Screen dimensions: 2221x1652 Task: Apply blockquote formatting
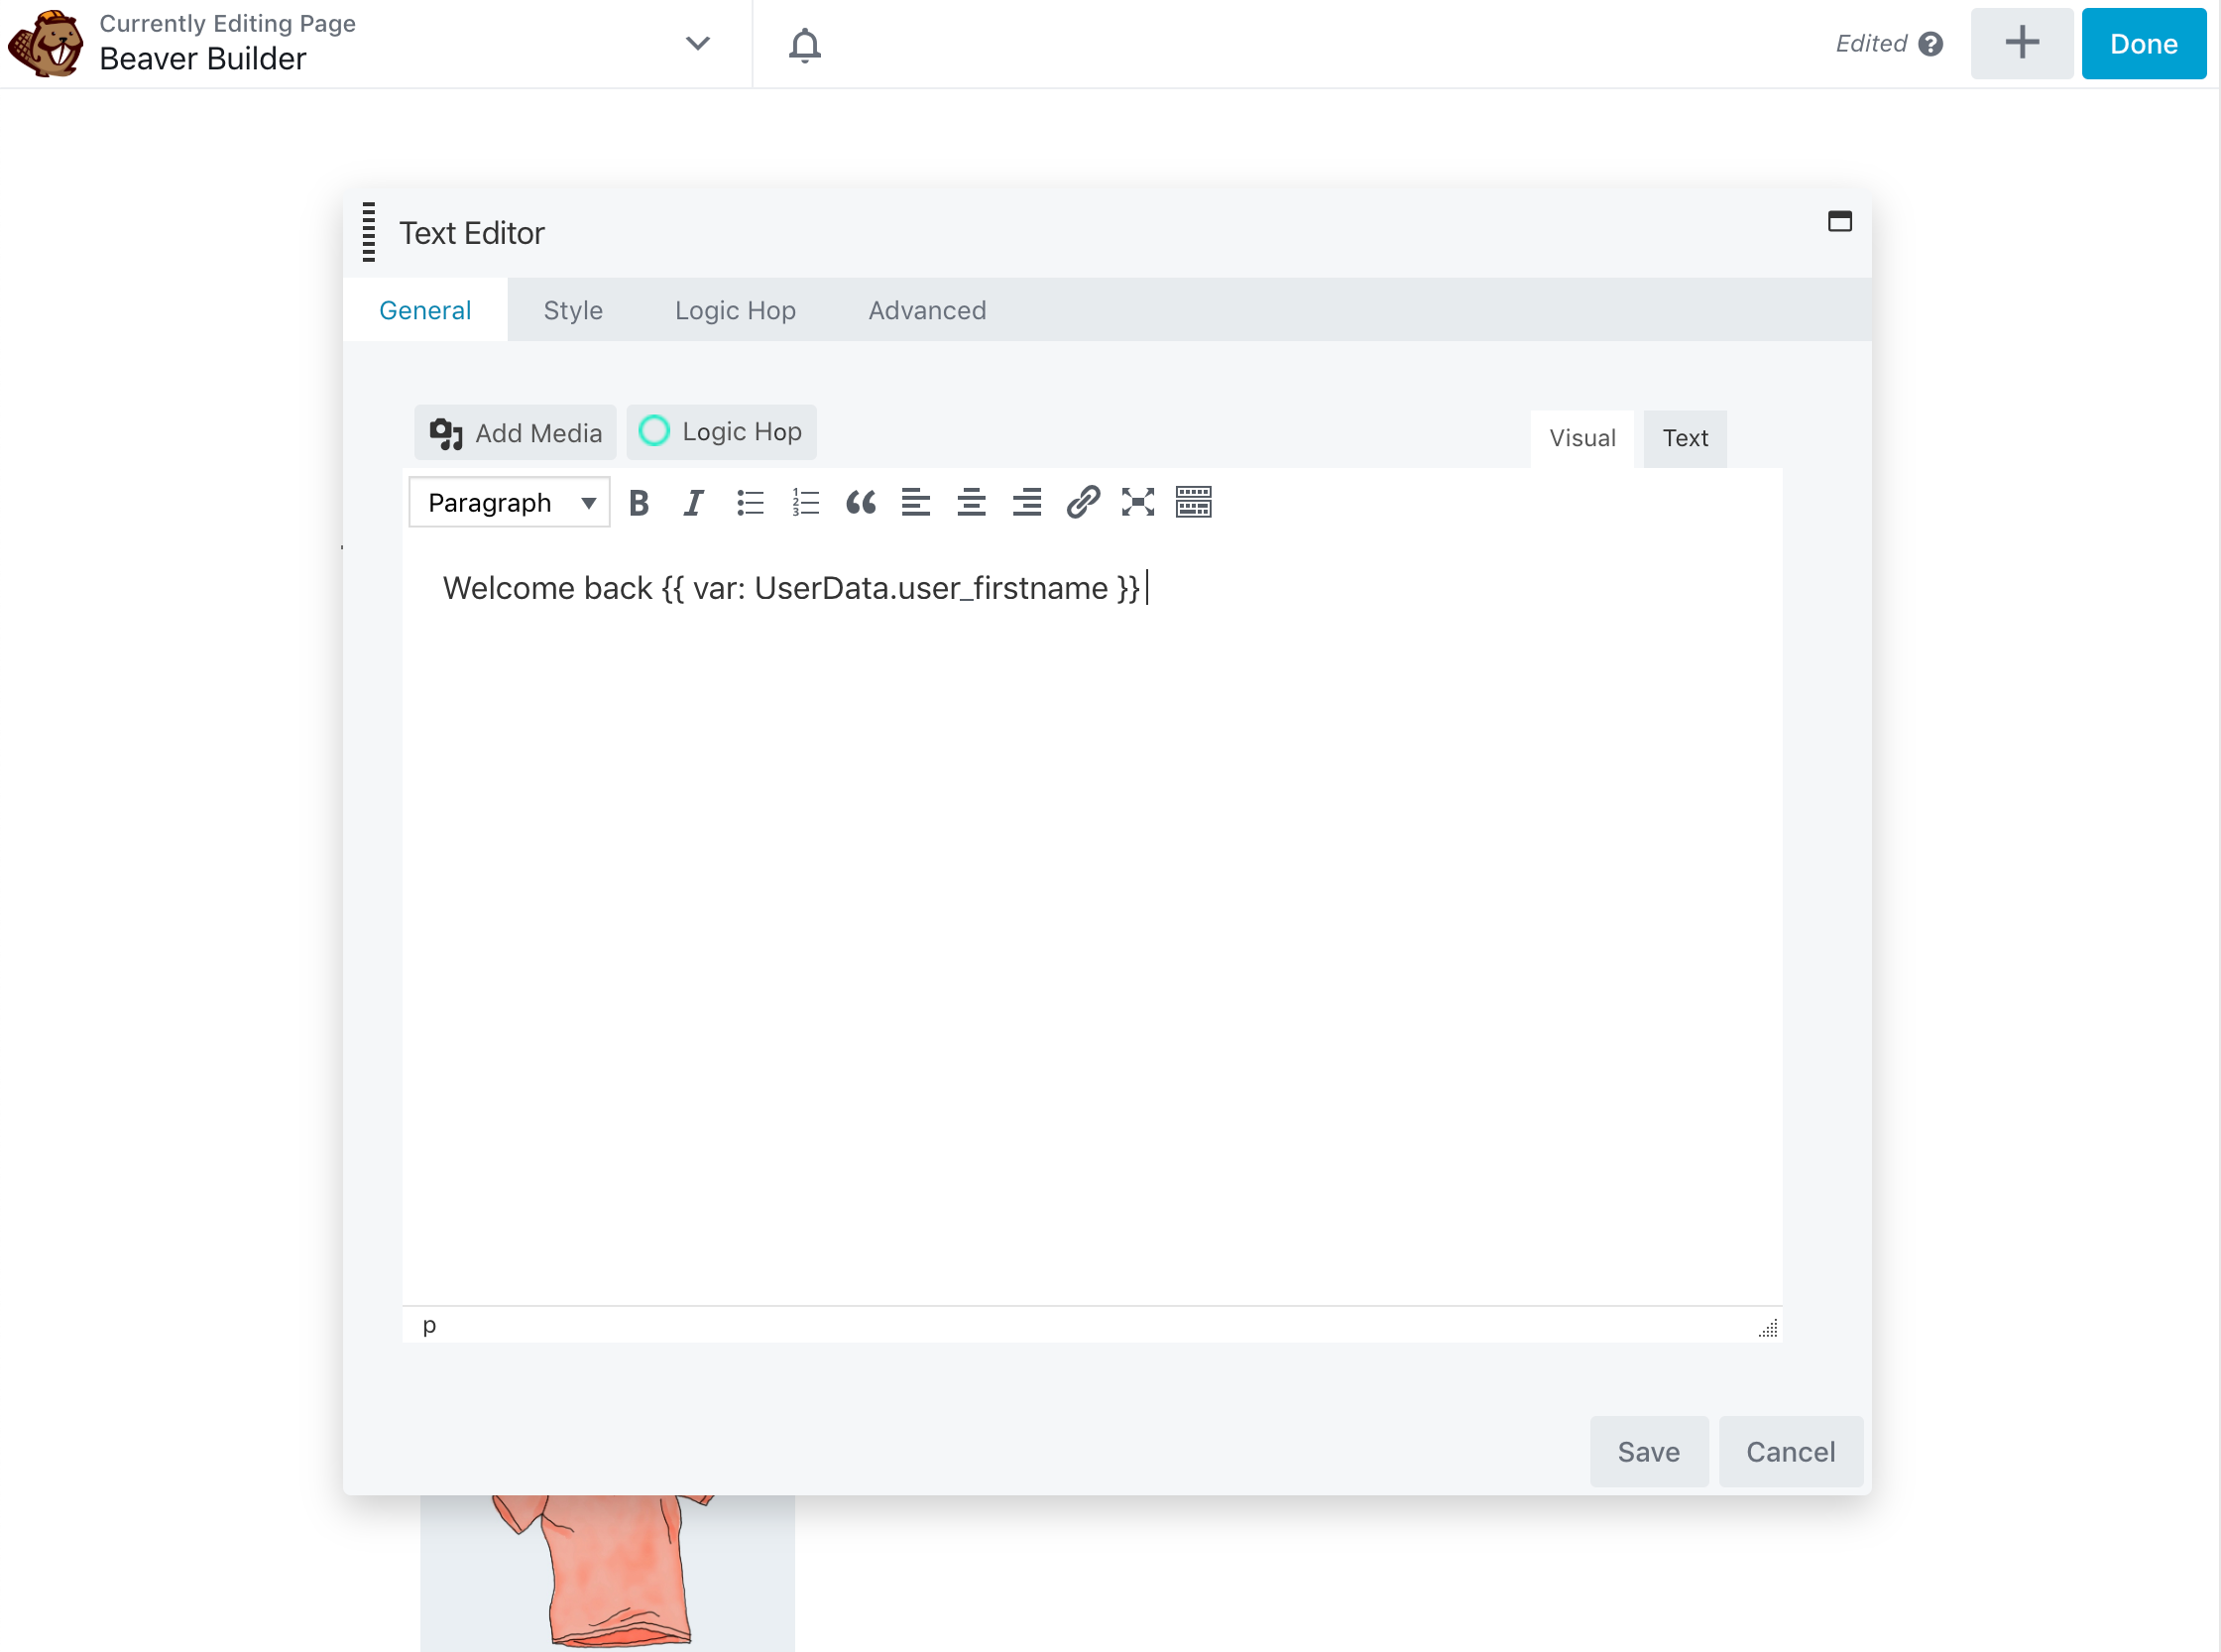click(860, 502)
